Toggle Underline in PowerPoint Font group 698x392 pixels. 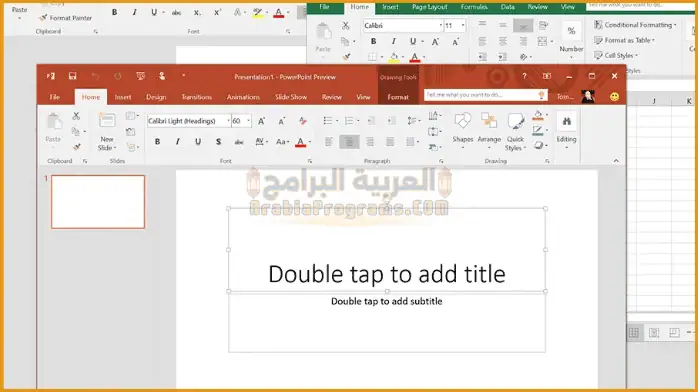198,141
